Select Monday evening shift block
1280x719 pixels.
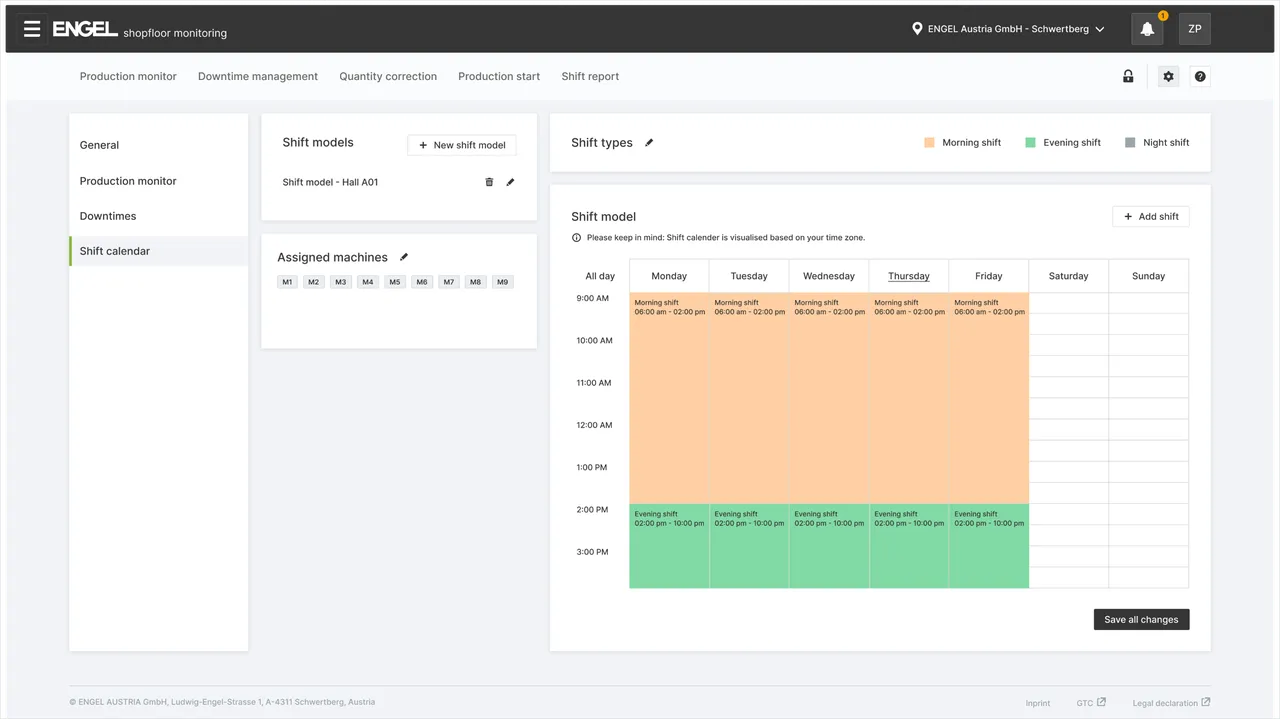coord(669,546)
